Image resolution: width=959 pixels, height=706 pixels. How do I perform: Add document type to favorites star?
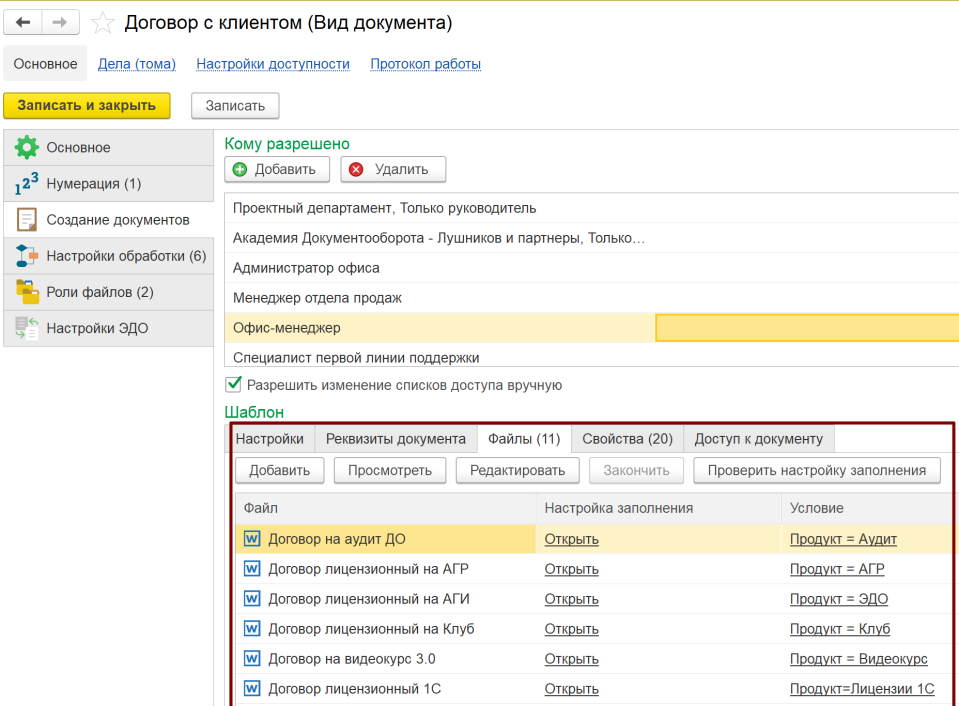102,23
